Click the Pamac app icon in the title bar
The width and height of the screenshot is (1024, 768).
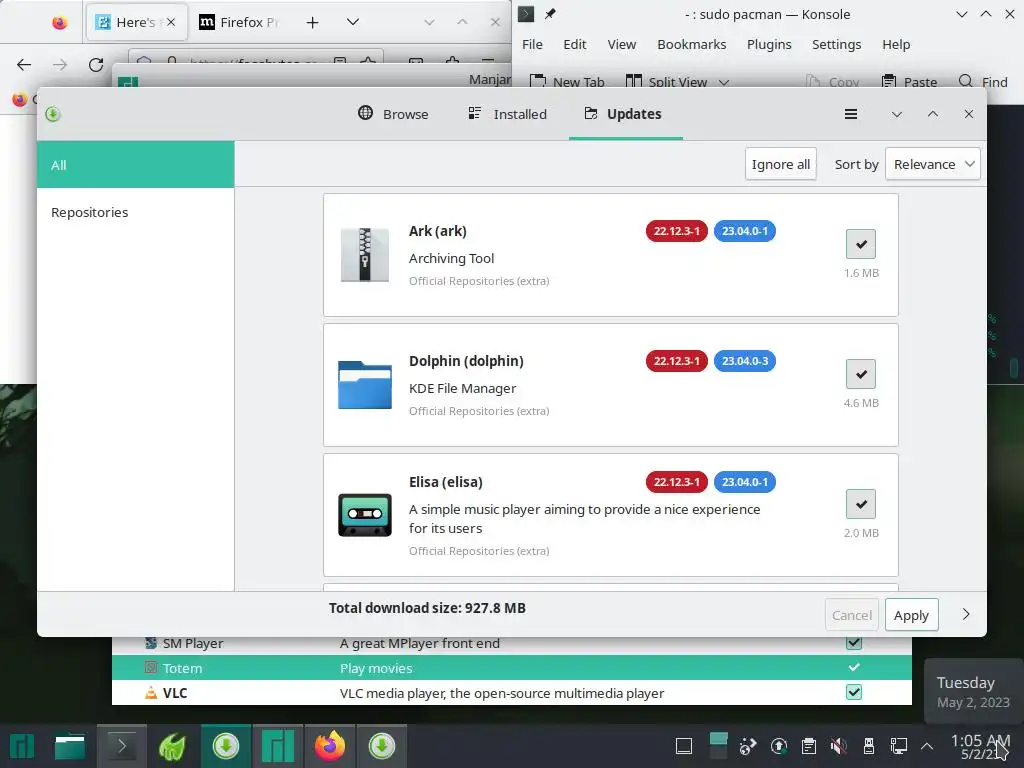(53, 114)
